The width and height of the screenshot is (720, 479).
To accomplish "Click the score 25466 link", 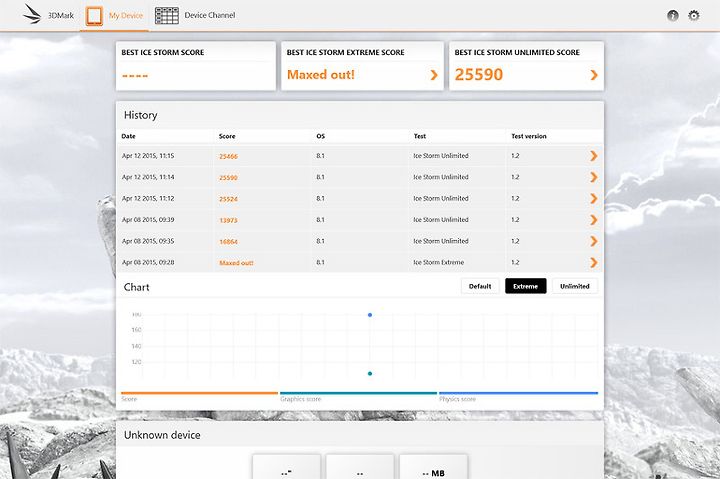I will pyautogui.click(x=228, y=156).
